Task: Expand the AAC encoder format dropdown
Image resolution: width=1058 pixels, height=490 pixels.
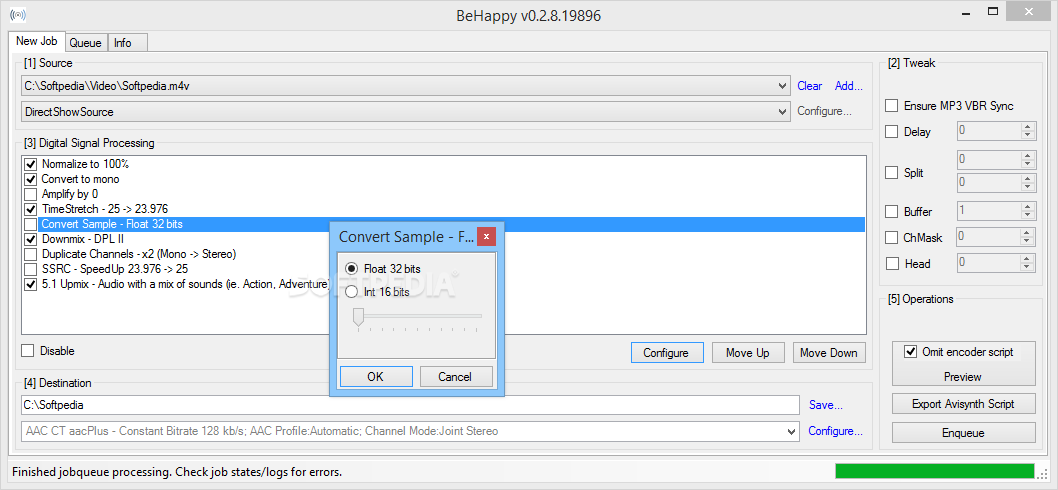Action: [x=792, y=431]
